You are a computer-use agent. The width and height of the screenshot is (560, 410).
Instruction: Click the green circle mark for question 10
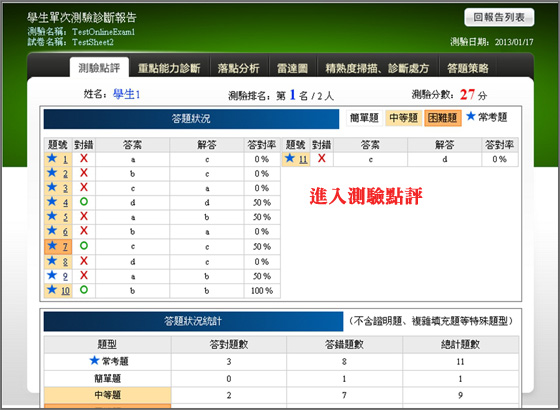pyautogui.click(x=84, y=290)
